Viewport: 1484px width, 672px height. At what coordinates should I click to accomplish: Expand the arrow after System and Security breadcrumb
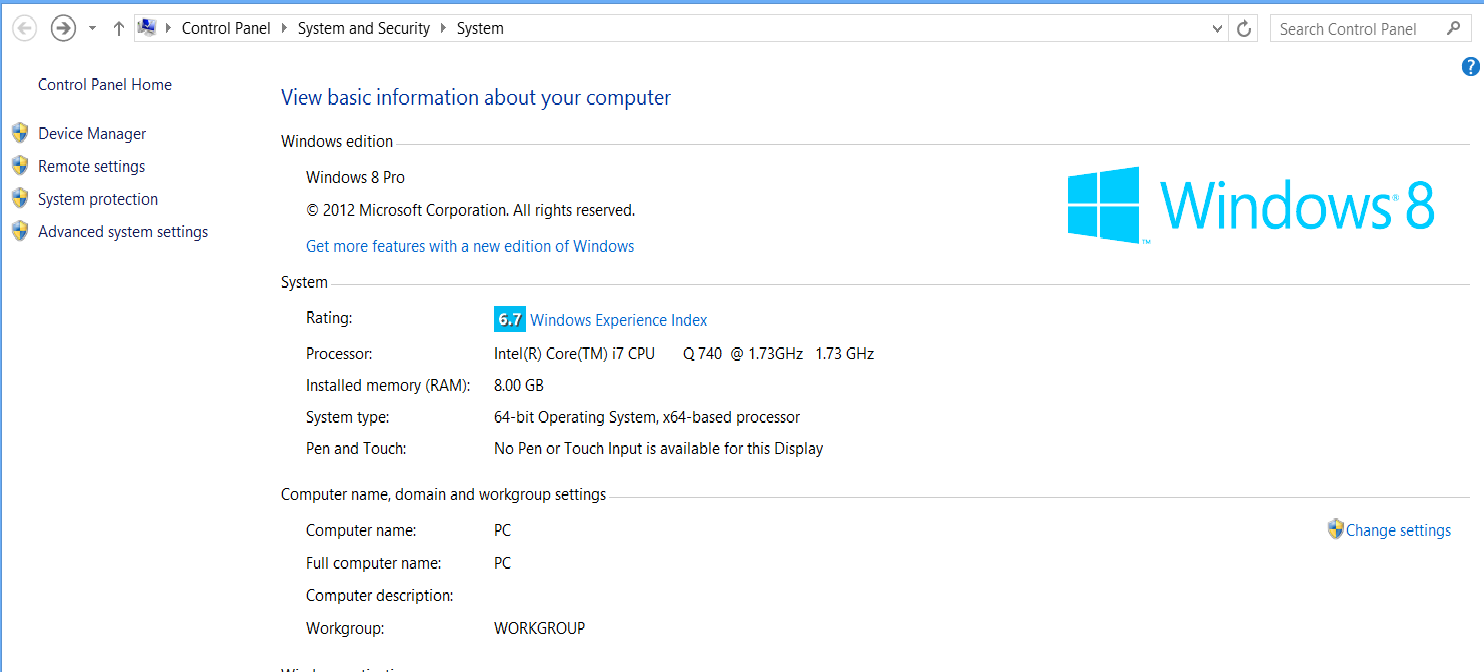click(x=443, y=29)
